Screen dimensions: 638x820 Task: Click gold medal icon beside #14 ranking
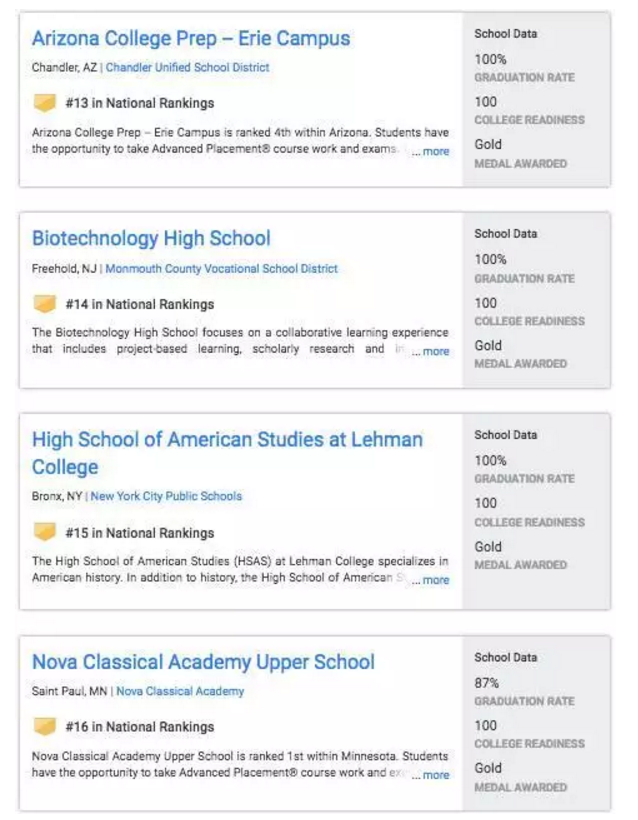(x=44, y=304)
